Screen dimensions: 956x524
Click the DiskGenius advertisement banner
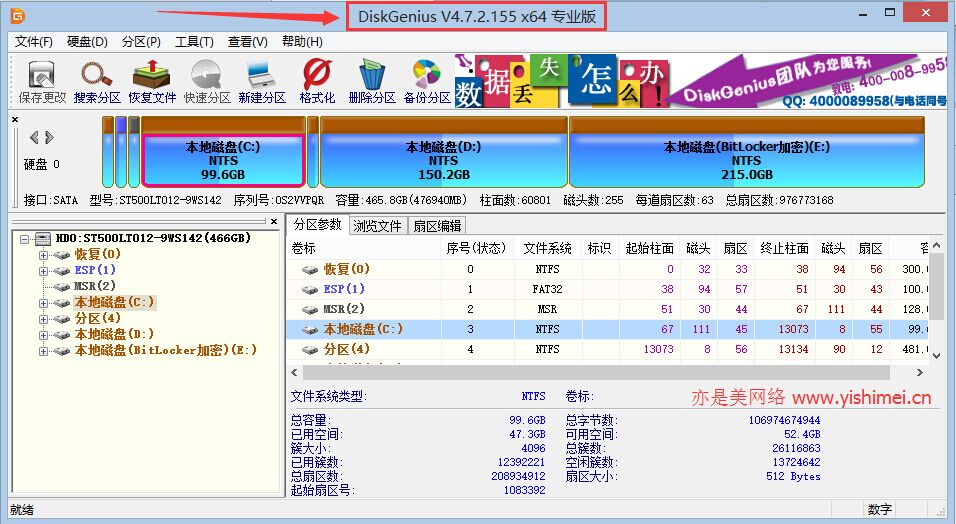click(800, 81)
